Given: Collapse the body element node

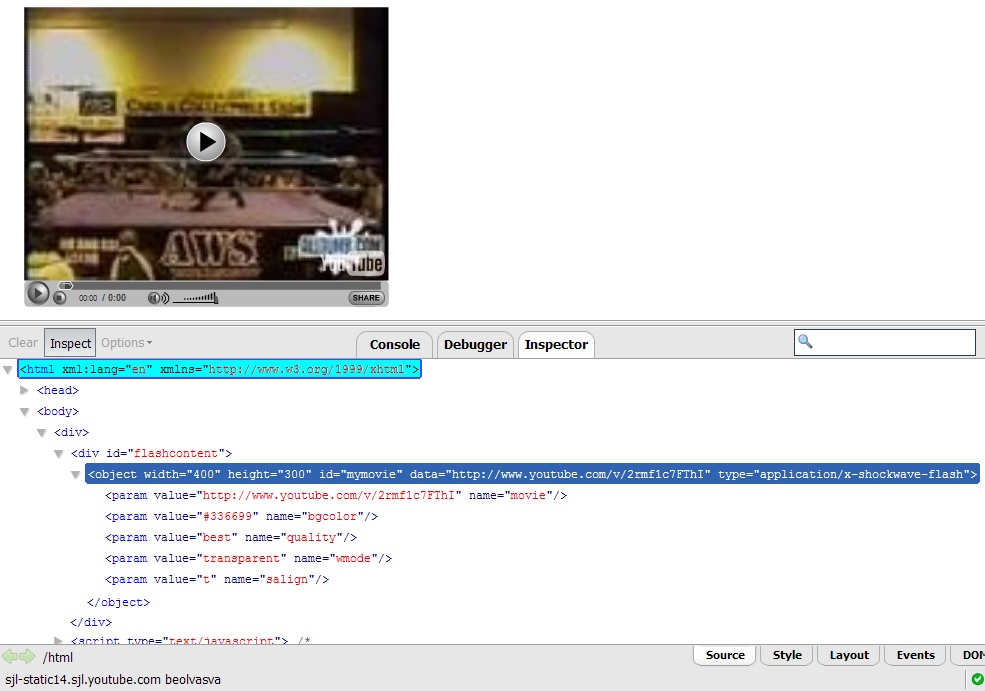Looking at the screenshot, I should coord(25,411).
